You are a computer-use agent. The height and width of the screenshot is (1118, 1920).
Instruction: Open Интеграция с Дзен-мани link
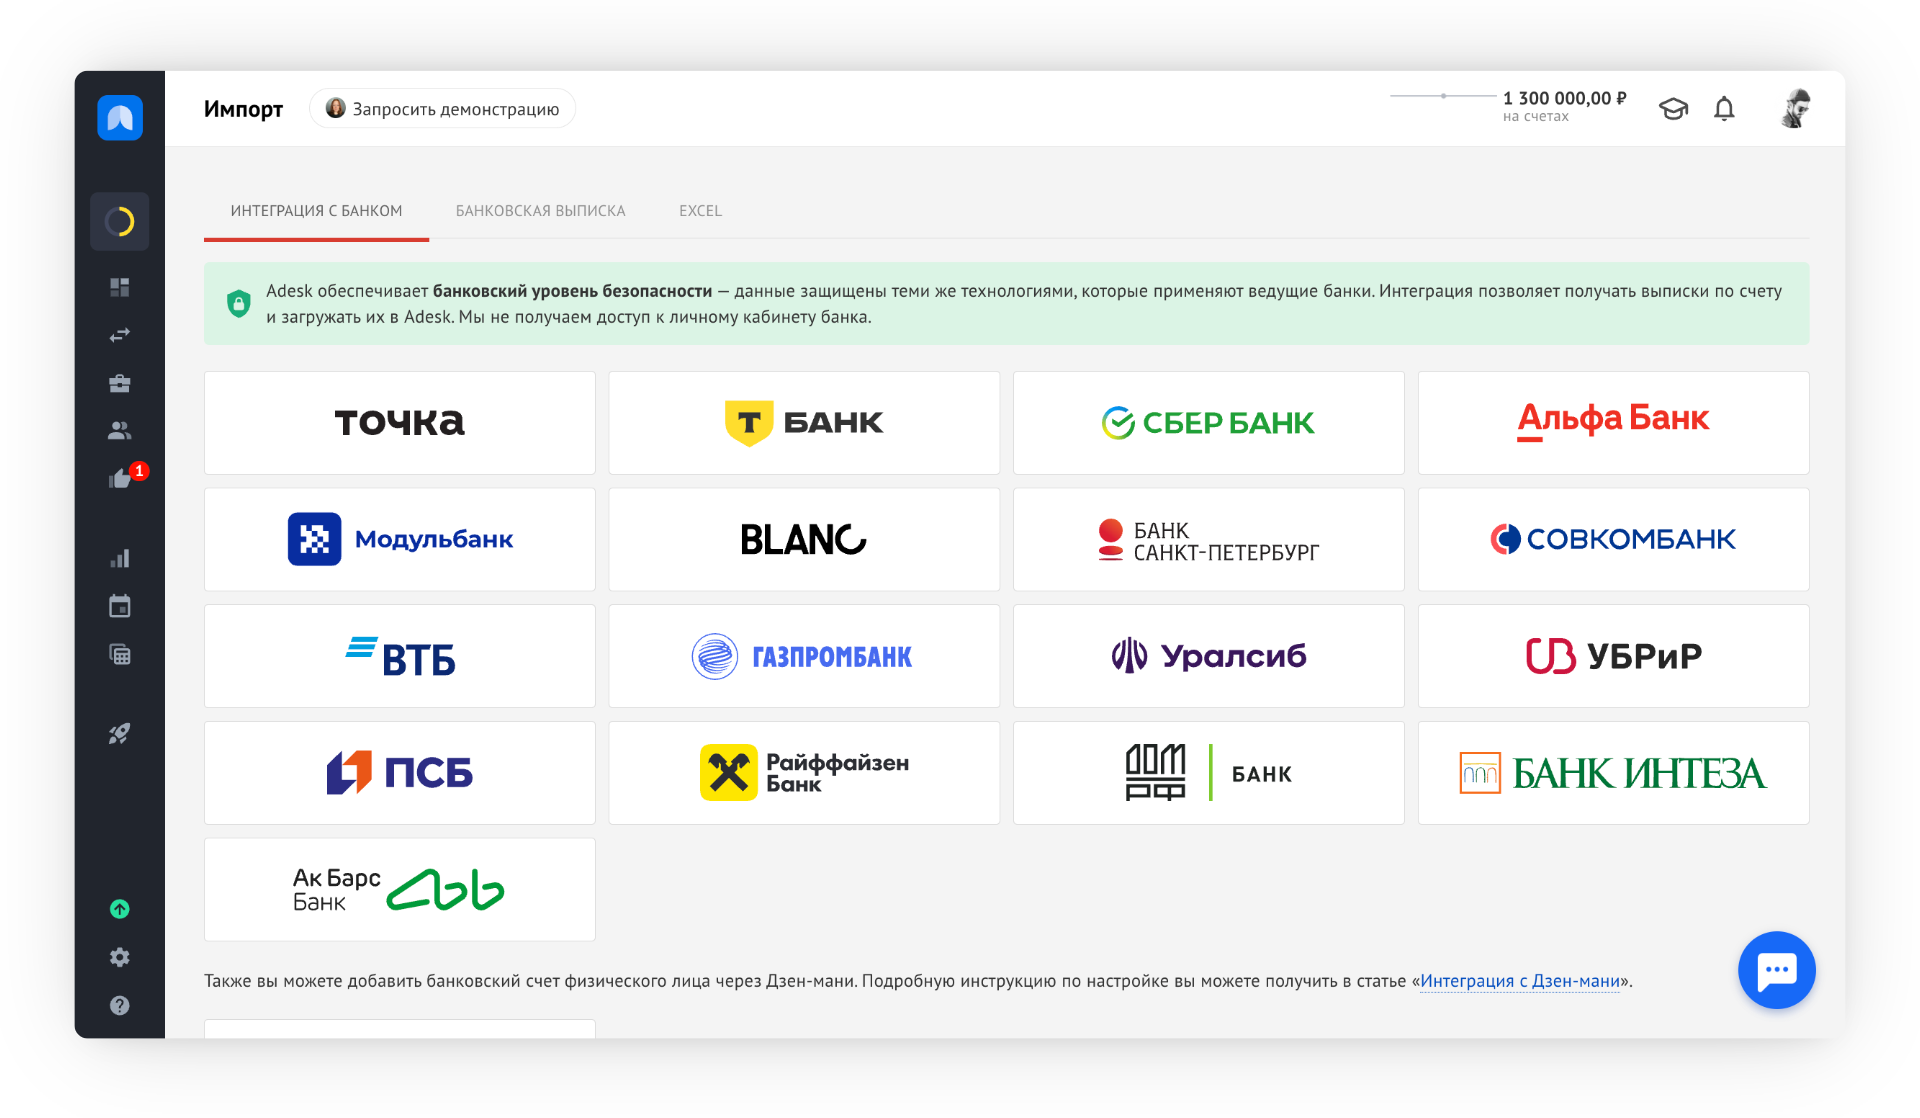[1519, 981]
